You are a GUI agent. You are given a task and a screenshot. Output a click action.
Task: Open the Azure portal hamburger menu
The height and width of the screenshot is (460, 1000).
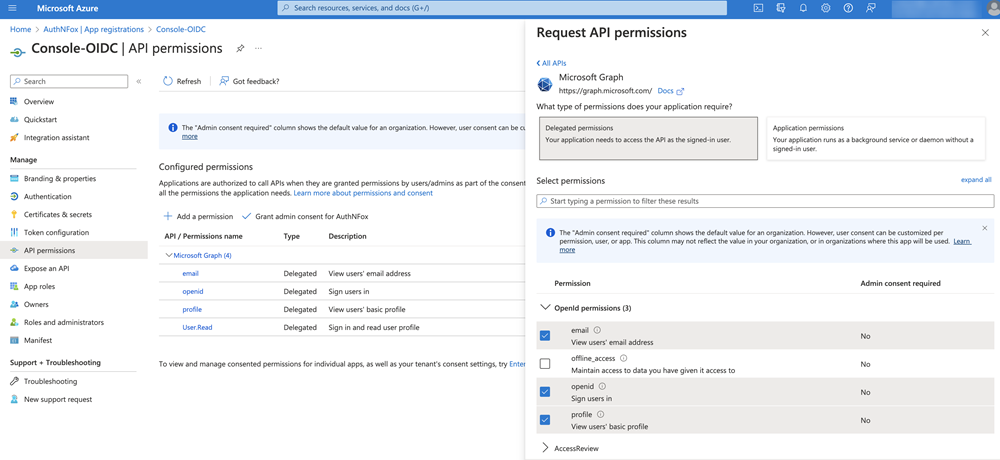pos(13,8)
